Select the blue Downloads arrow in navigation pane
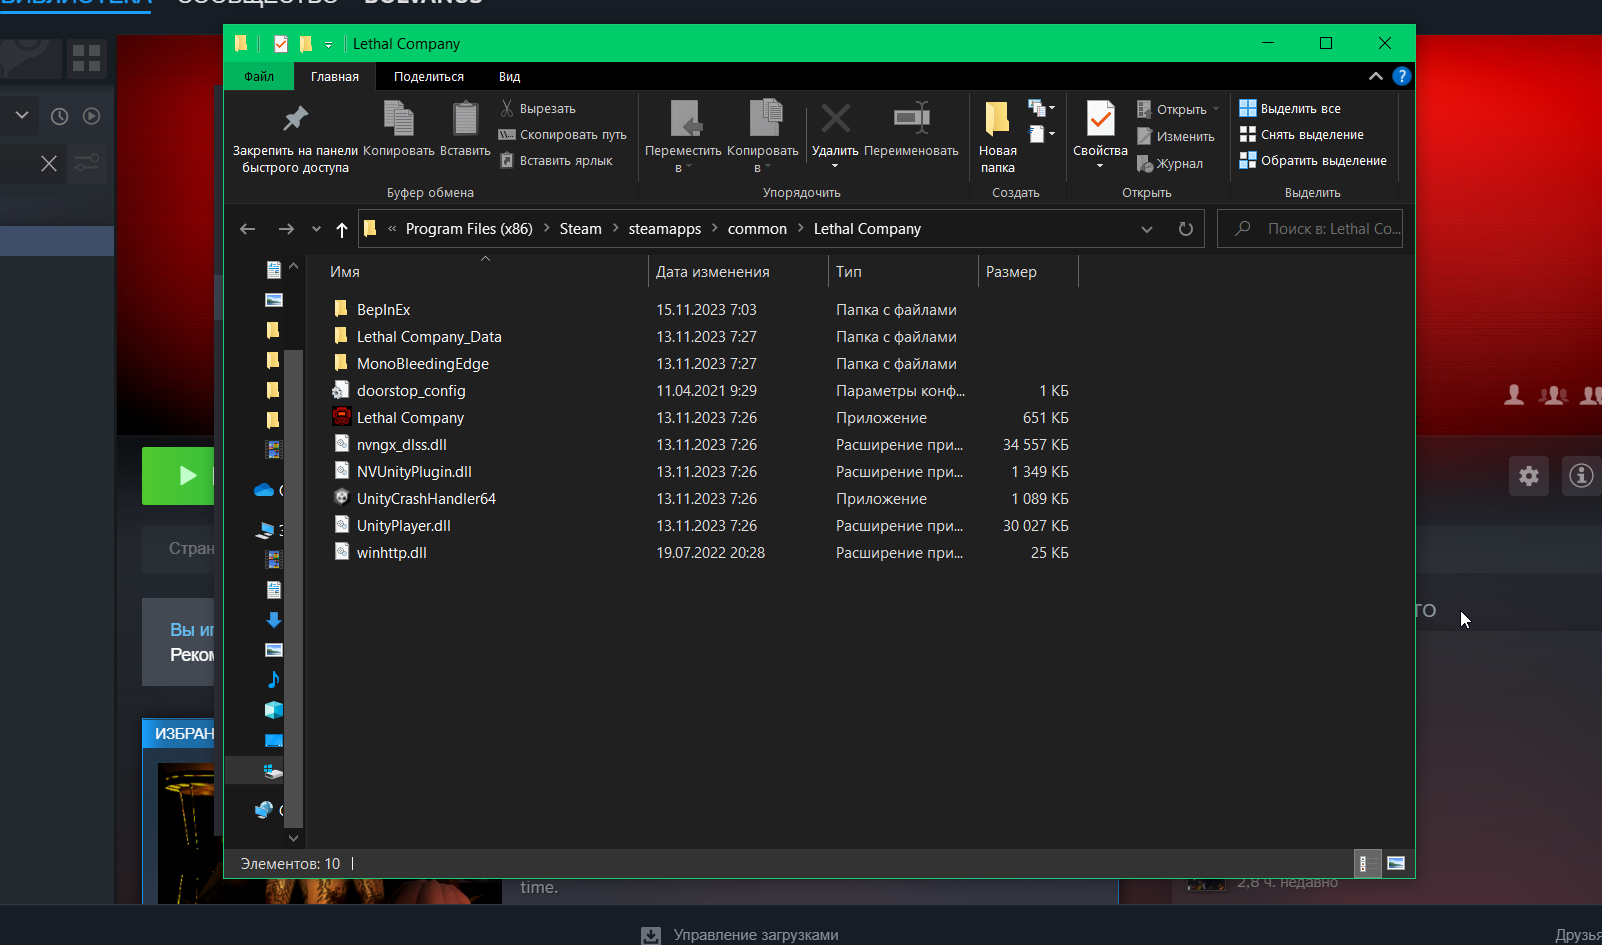Viewport: 1602px width, 945px height. click(273, 620)
